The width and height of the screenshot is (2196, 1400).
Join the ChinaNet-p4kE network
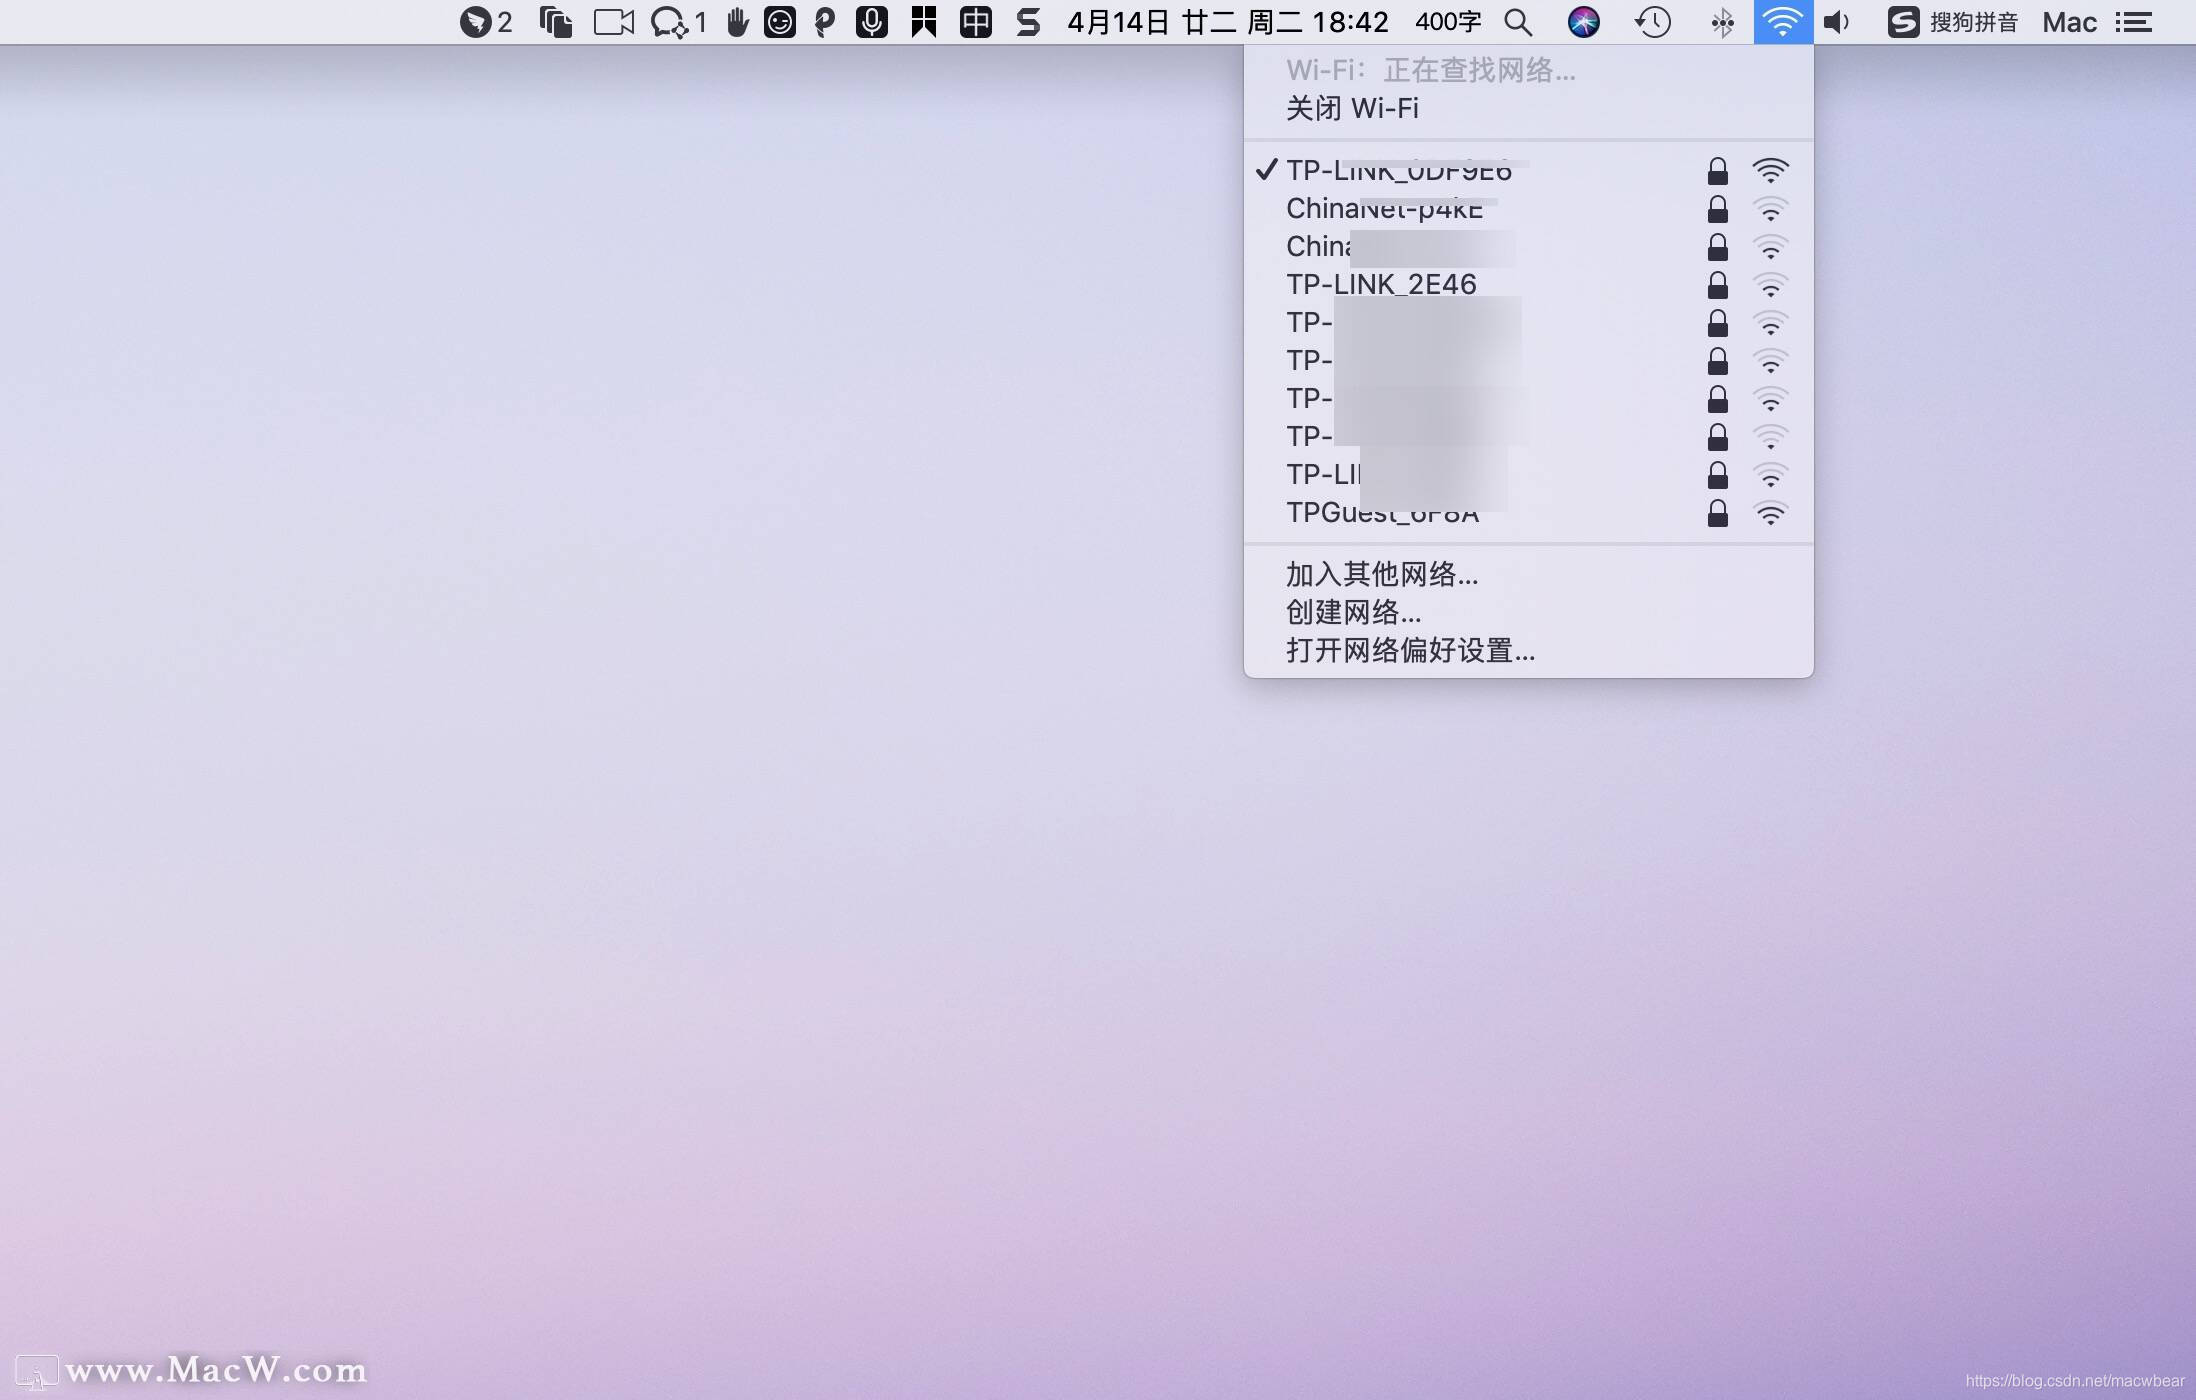coord(1528,208)
